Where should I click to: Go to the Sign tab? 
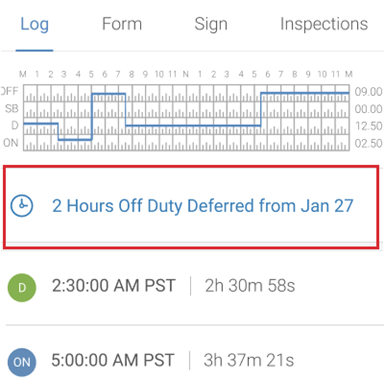(x=211, y=24)
